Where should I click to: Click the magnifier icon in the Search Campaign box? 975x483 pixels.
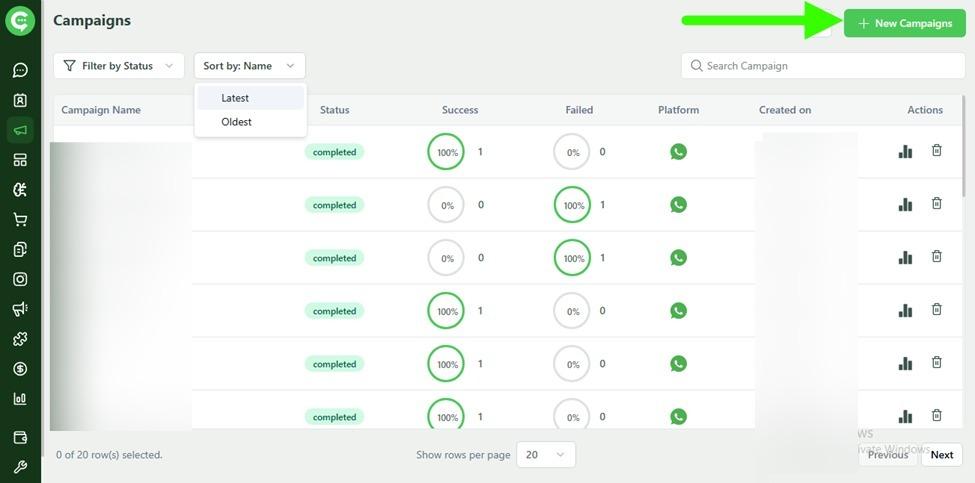click(x=697, y=65)
